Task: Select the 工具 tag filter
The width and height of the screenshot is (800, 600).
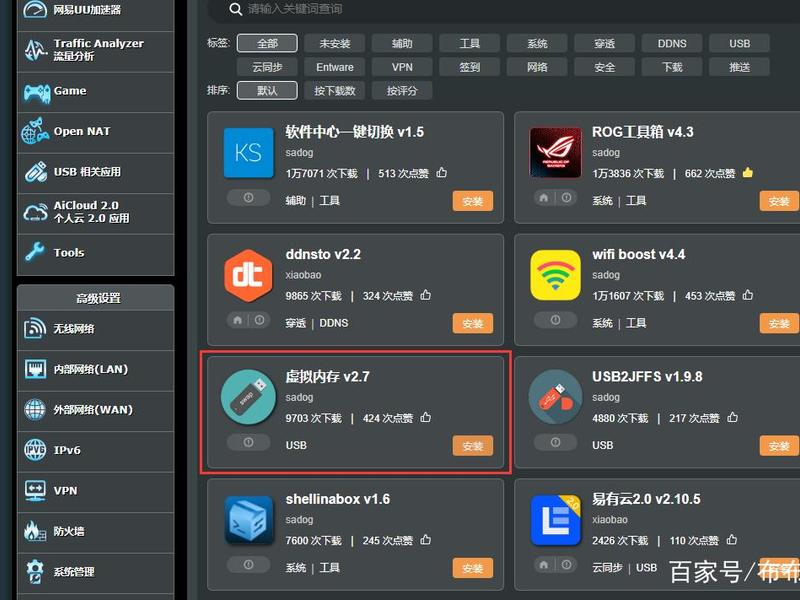Action: pos(469,43)
